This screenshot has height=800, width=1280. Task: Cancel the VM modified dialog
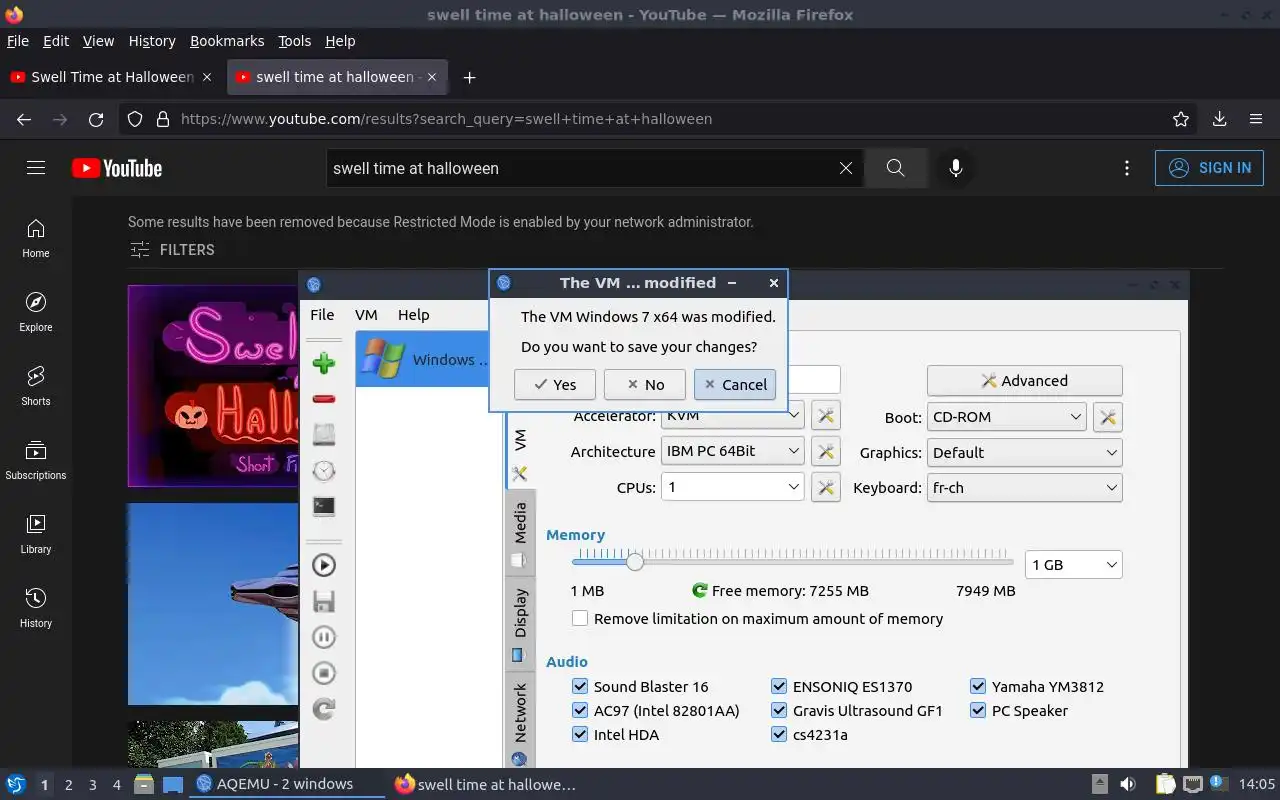(735, 384)
